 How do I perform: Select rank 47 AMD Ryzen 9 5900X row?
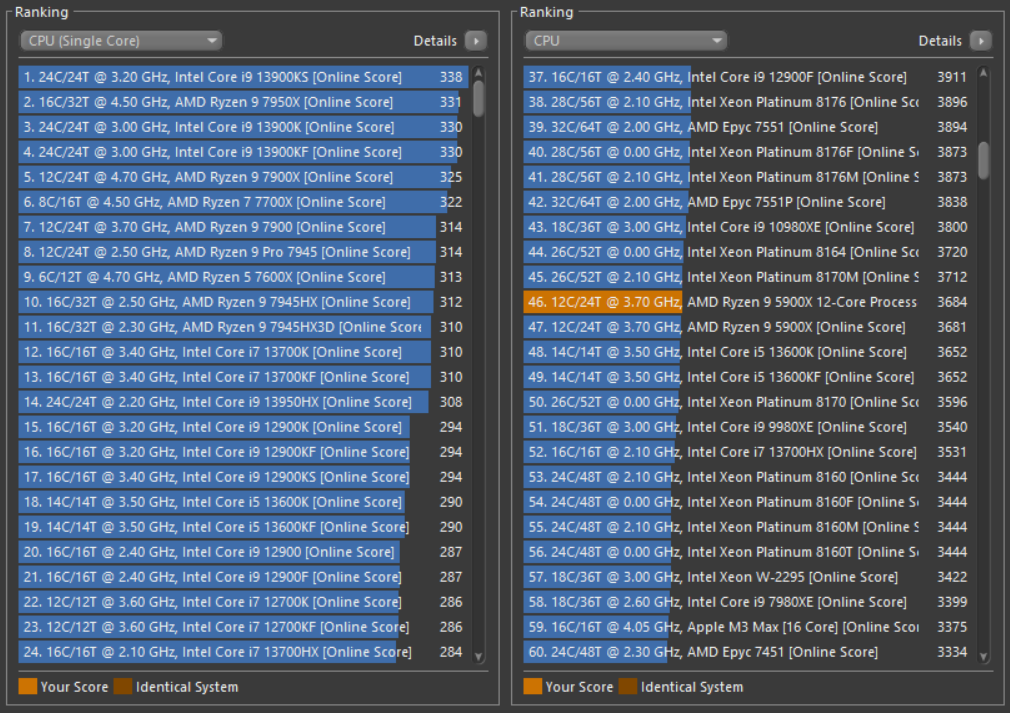pos(748,327)
